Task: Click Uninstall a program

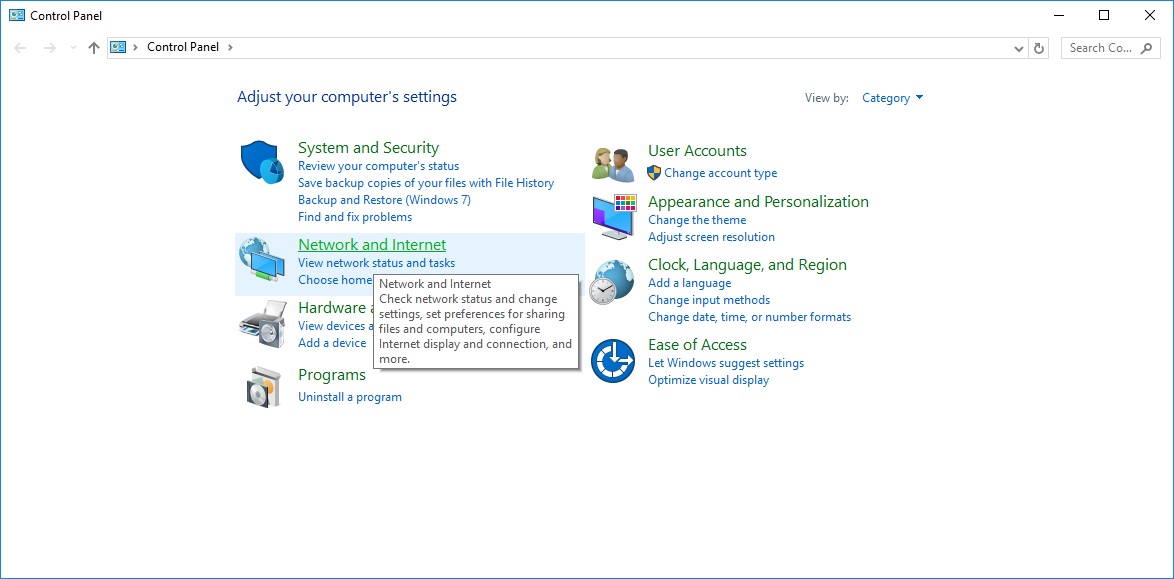Action: (x=350, y=397)
